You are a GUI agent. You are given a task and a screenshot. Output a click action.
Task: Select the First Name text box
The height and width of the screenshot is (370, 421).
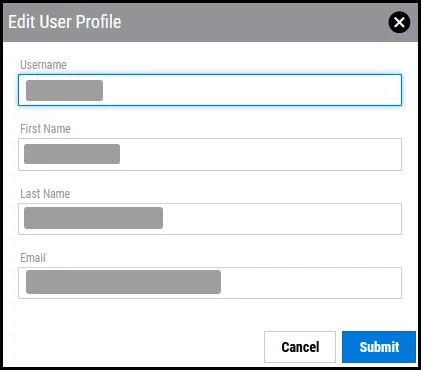pyautogui.click(x=210, y=154)
